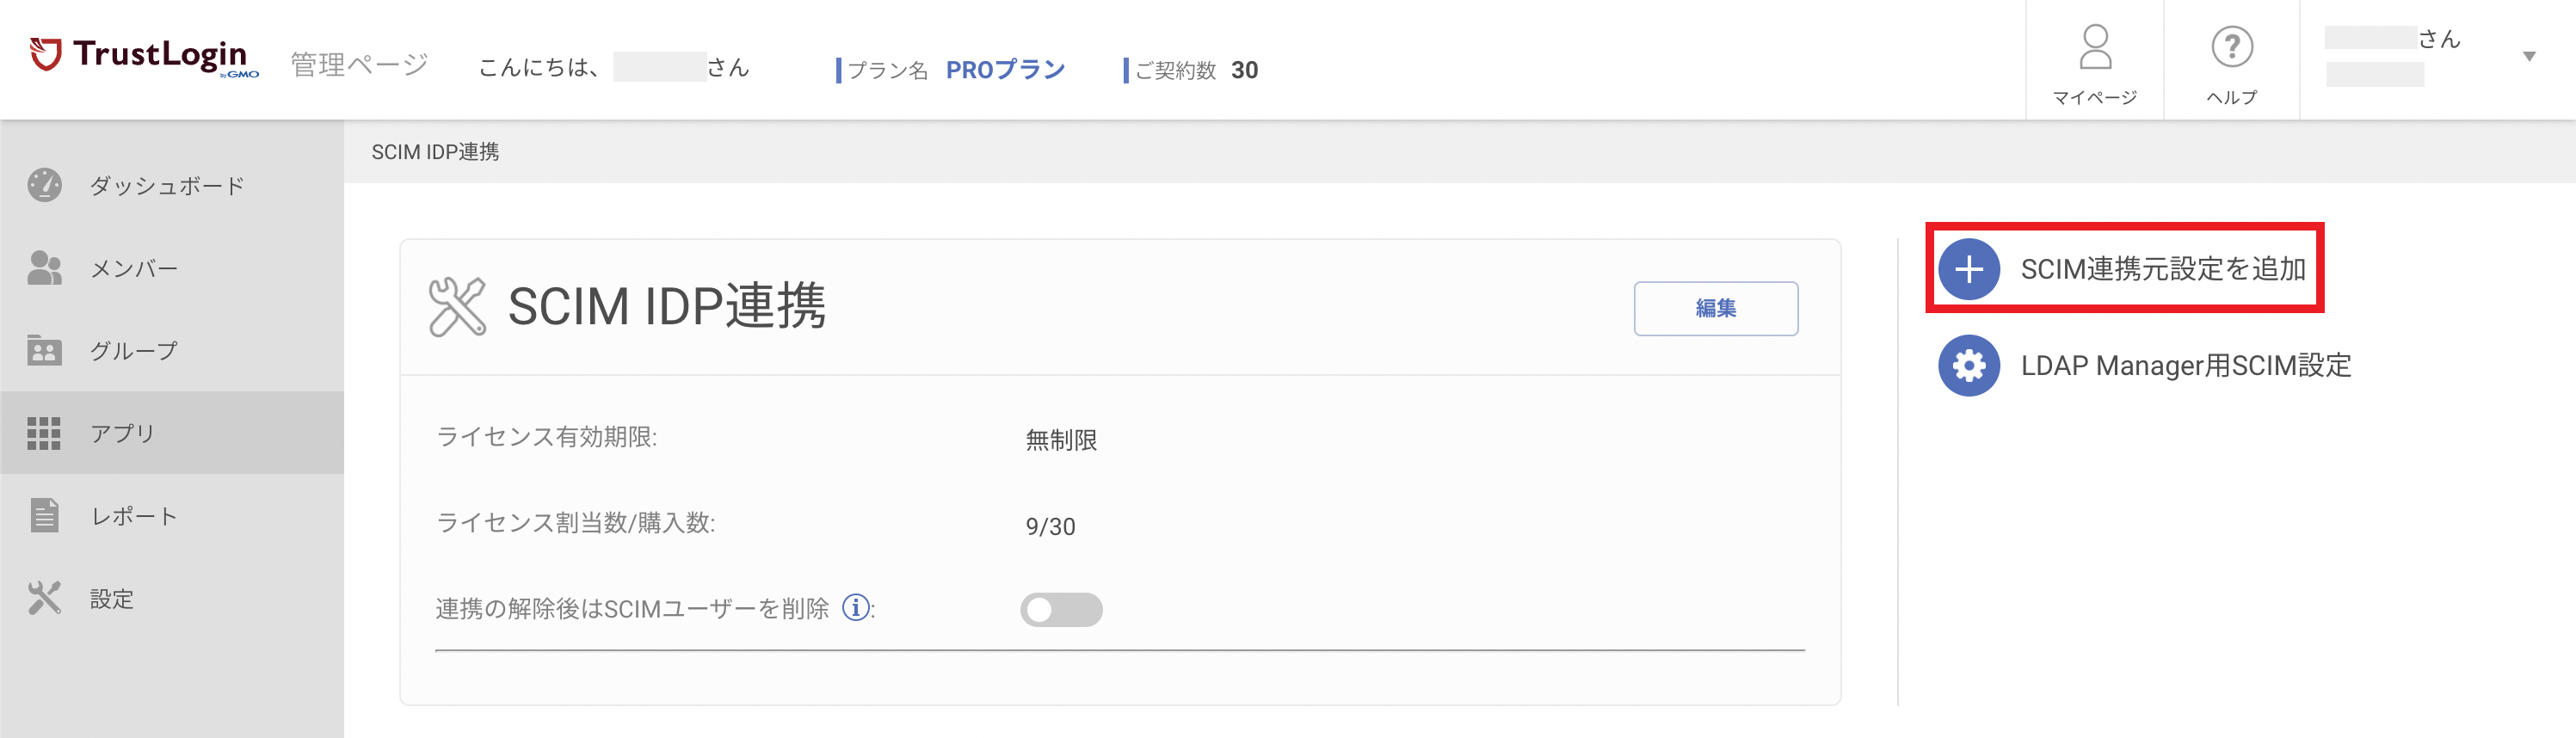Viewport: 2576px width, 738px height.
Task: Click the 設定 tools icon in sidebar
Action: coord(44,598)
